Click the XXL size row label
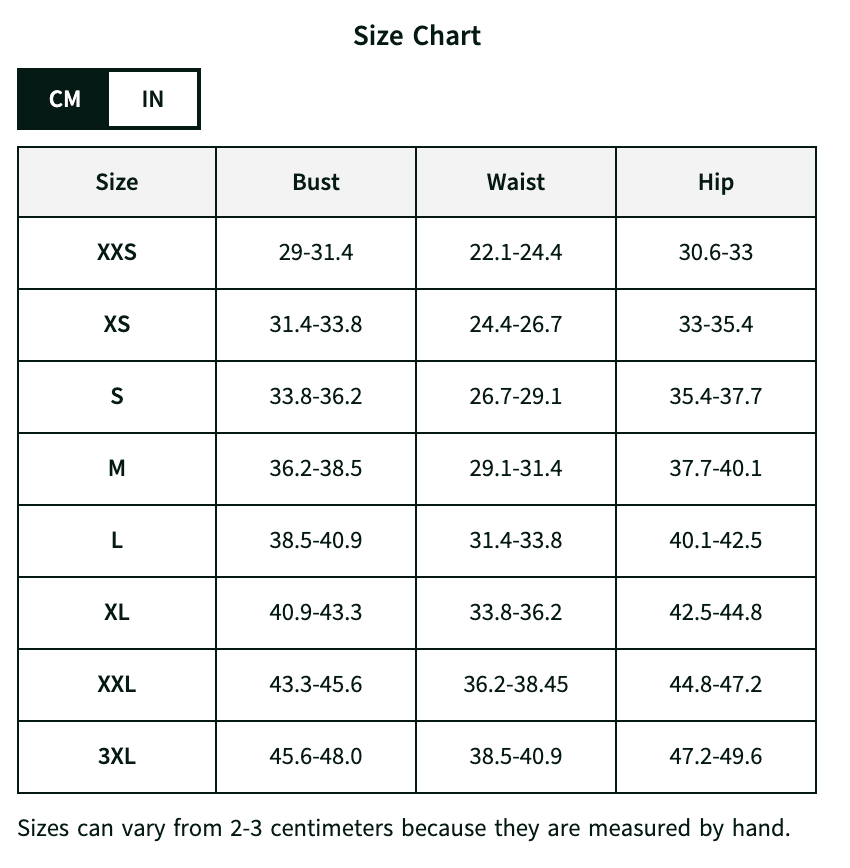The height and width of the screenshot is (868, 850). coord(117,684)
